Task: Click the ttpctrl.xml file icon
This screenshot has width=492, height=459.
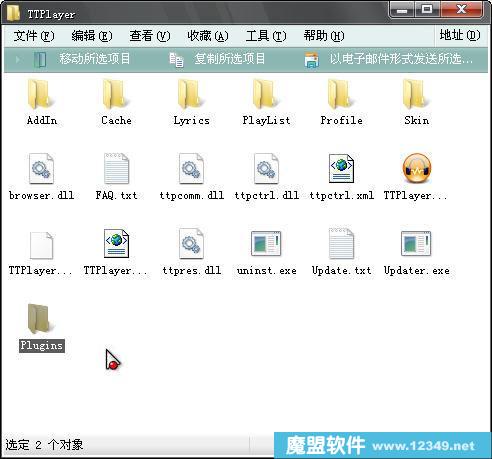Action: coord(341,169)
